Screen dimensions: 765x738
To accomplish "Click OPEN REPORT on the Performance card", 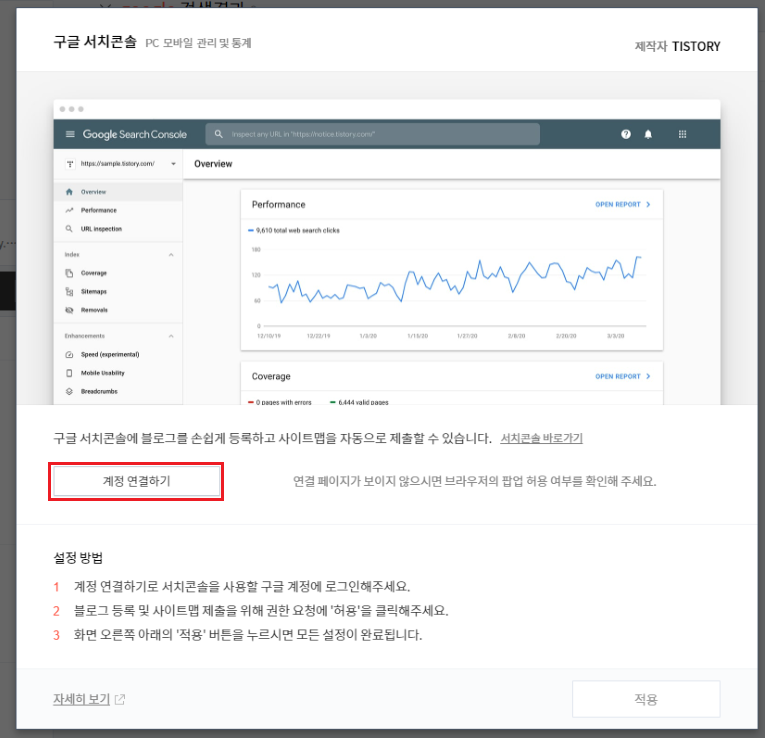I will [623, 204].
